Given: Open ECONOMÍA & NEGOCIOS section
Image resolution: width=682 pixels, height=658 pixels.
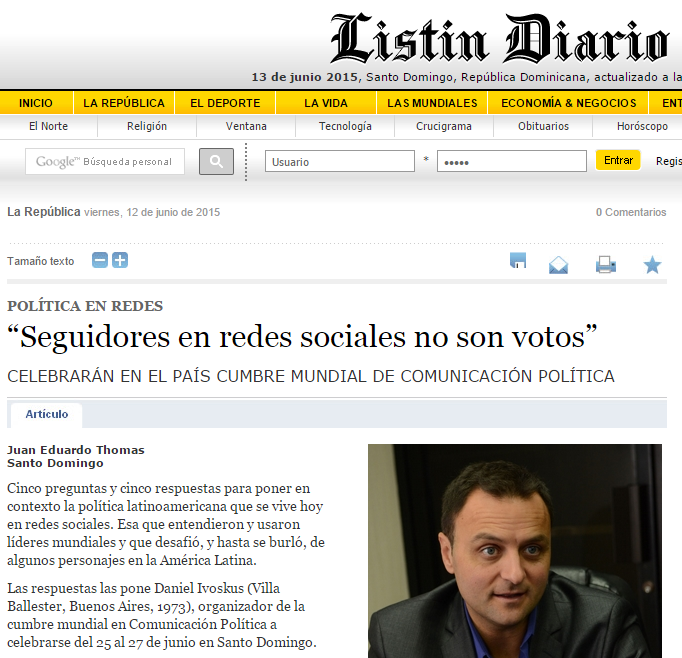Looking at the screenshot, I should click(x=568, y=103).
